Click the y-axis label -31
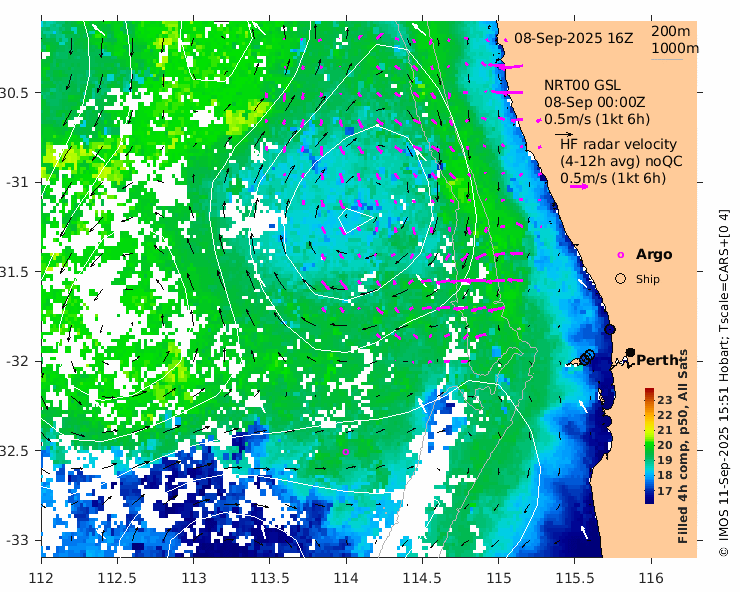This screenshot has height=592, width=740. coord(17,182)
